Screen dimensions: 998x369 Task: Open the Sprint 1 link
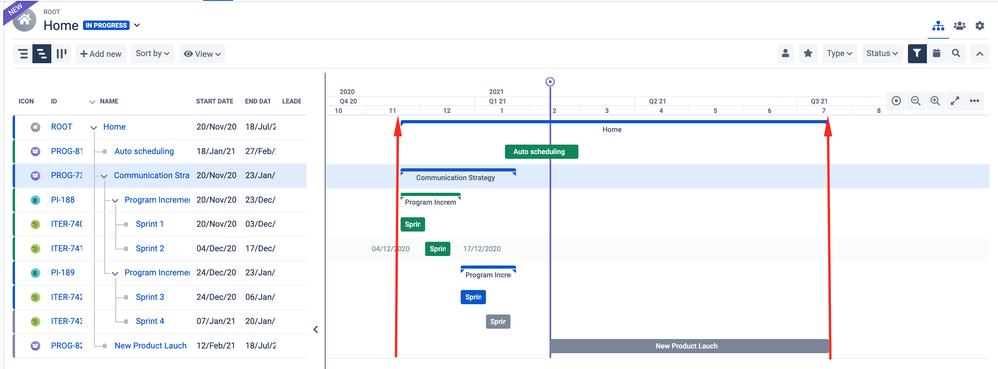point(150,224)
